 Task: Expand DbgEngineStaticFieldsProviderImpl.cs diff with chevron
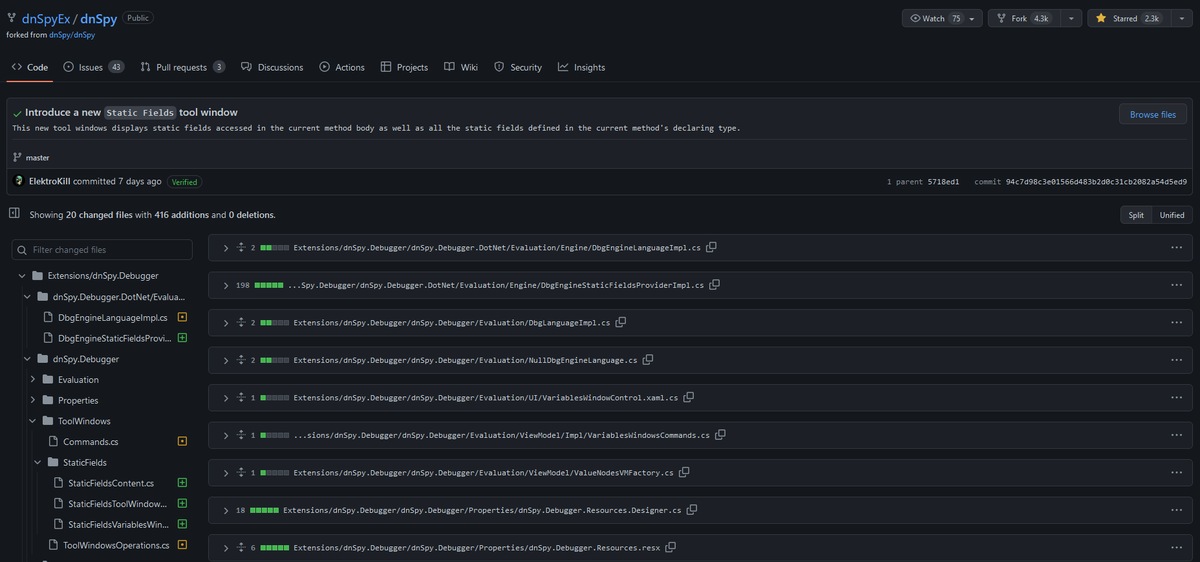click(x=226, y=285)
